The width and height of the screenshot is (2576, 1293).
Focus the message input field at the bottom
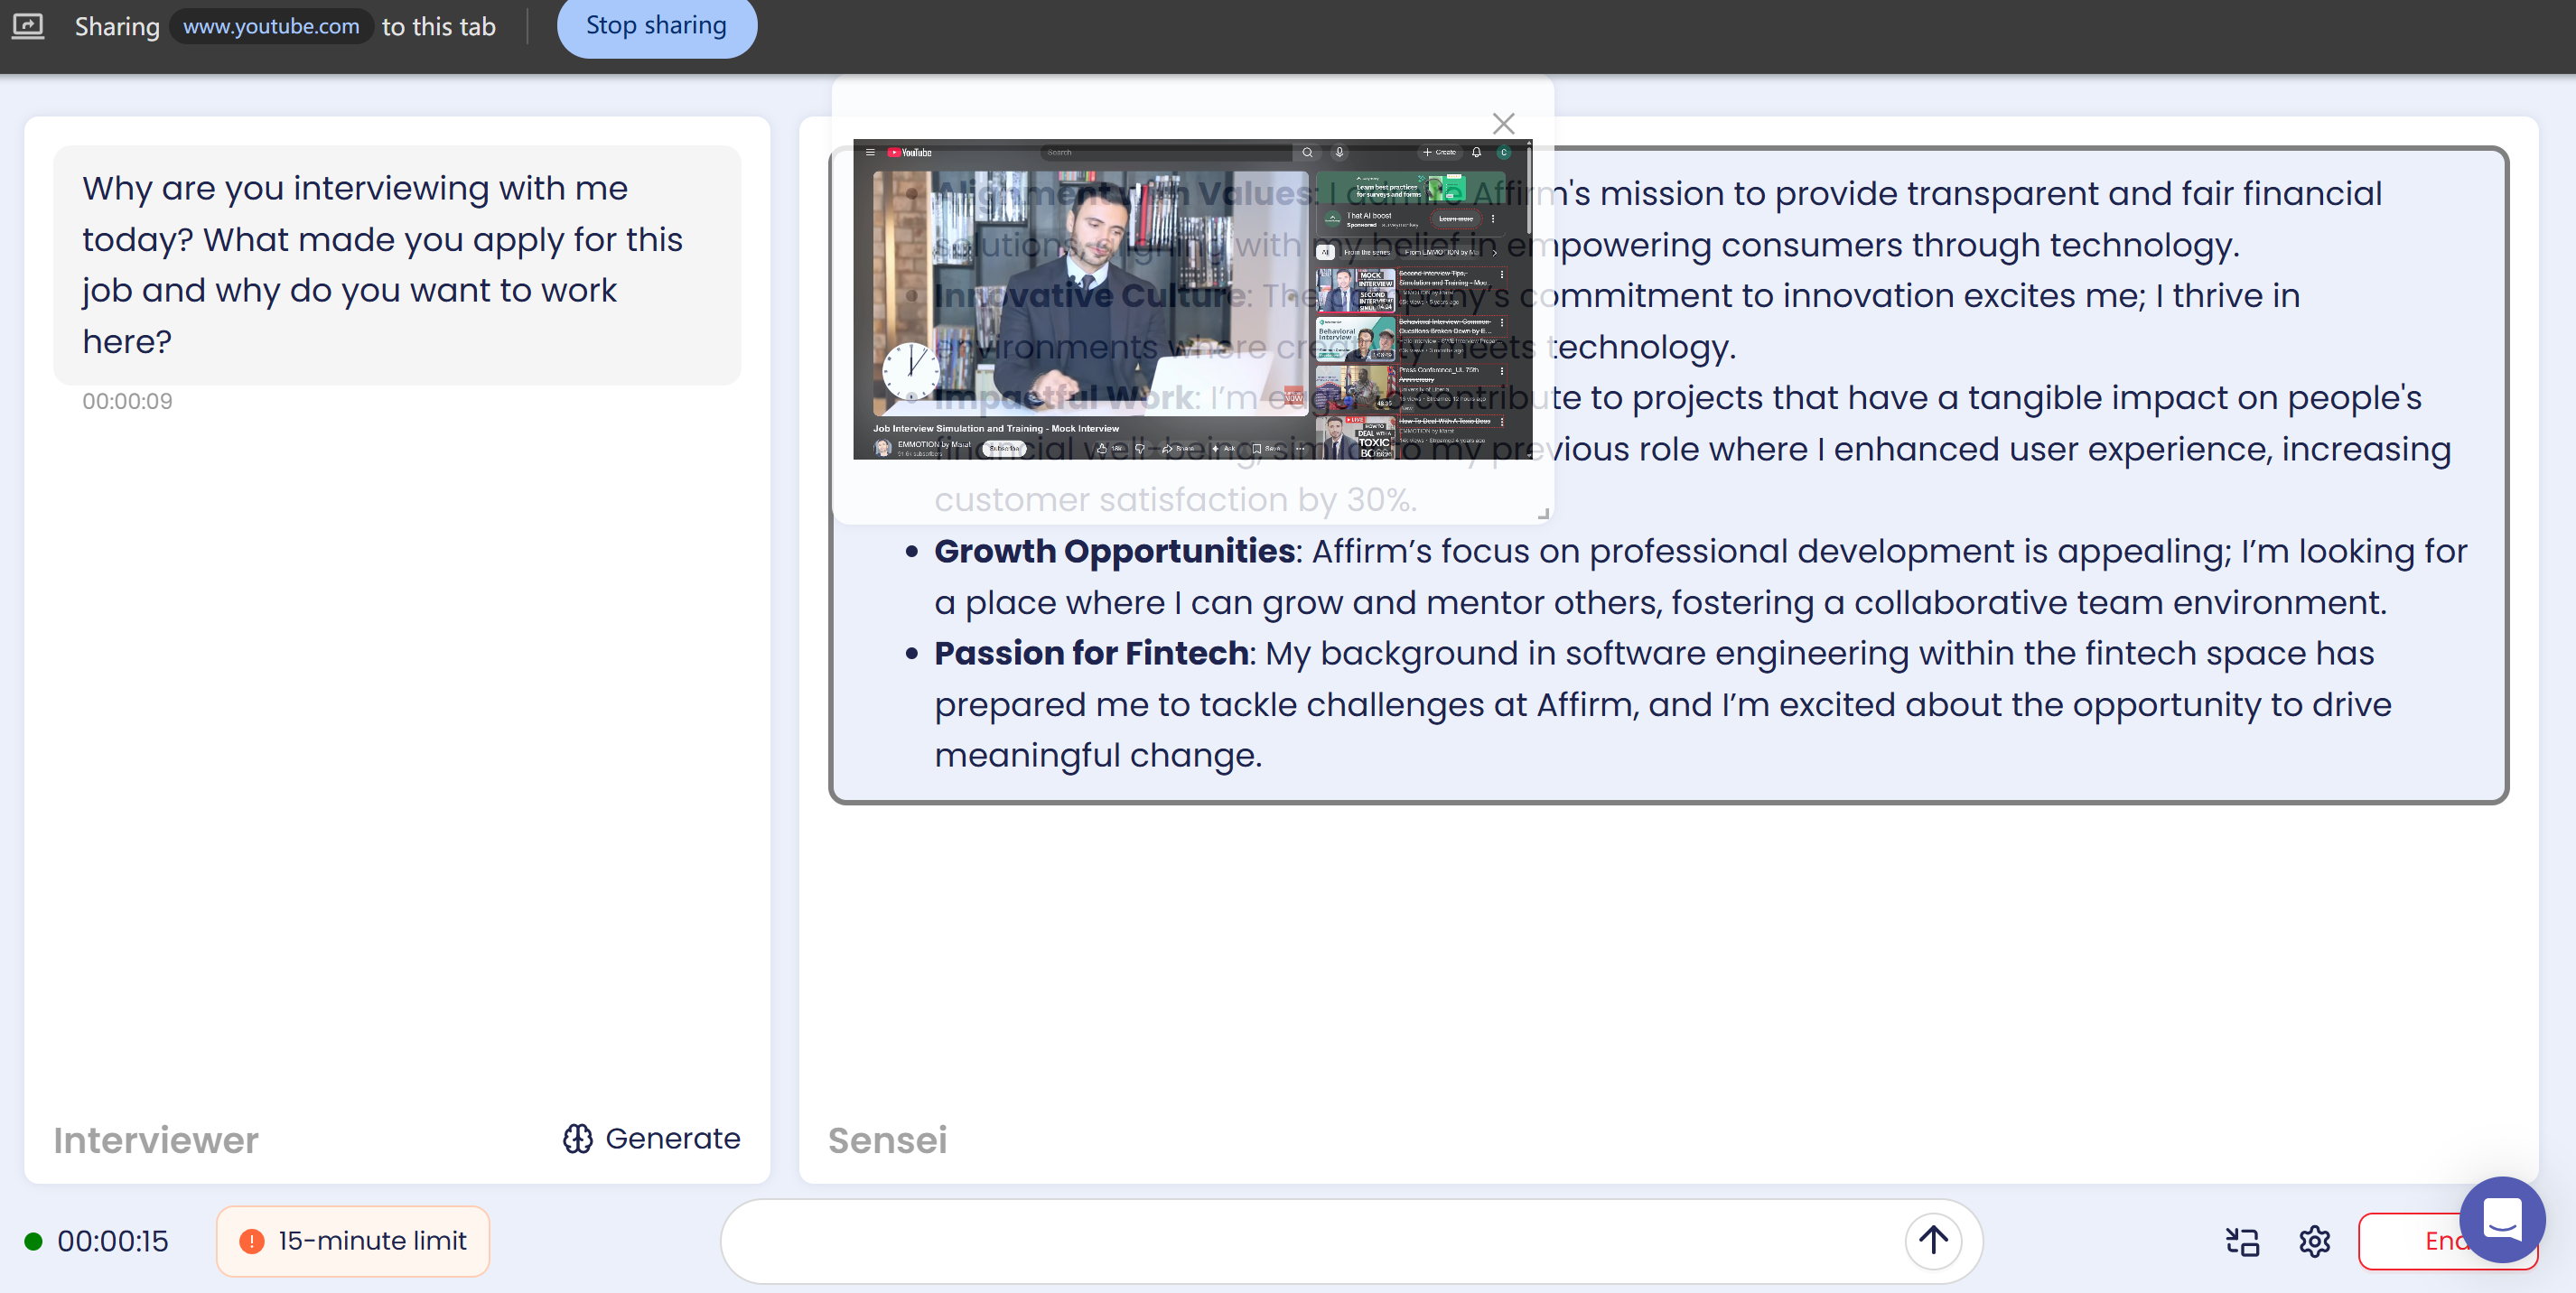[x=1310, y=1241]
